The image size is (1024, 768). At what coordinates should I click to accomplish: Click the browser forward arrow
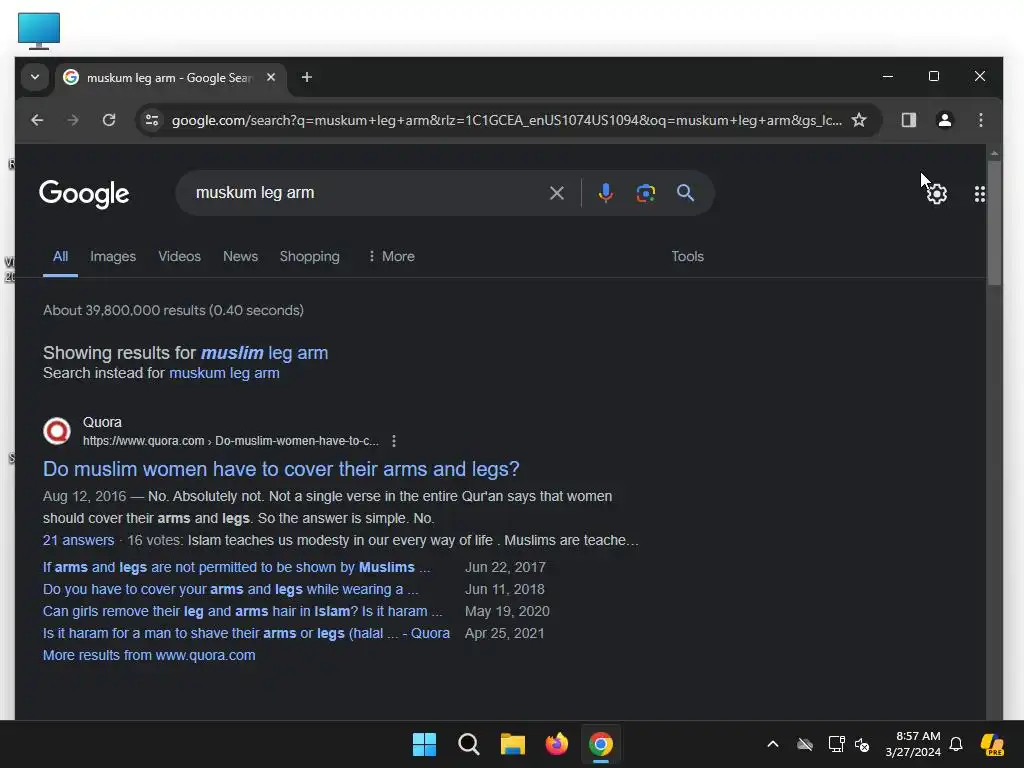point(73,120)
